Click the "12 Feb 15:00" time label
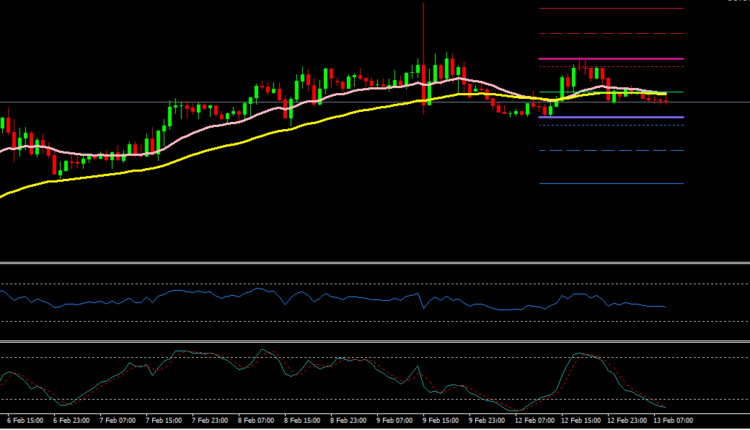 (x=581, y=421)
